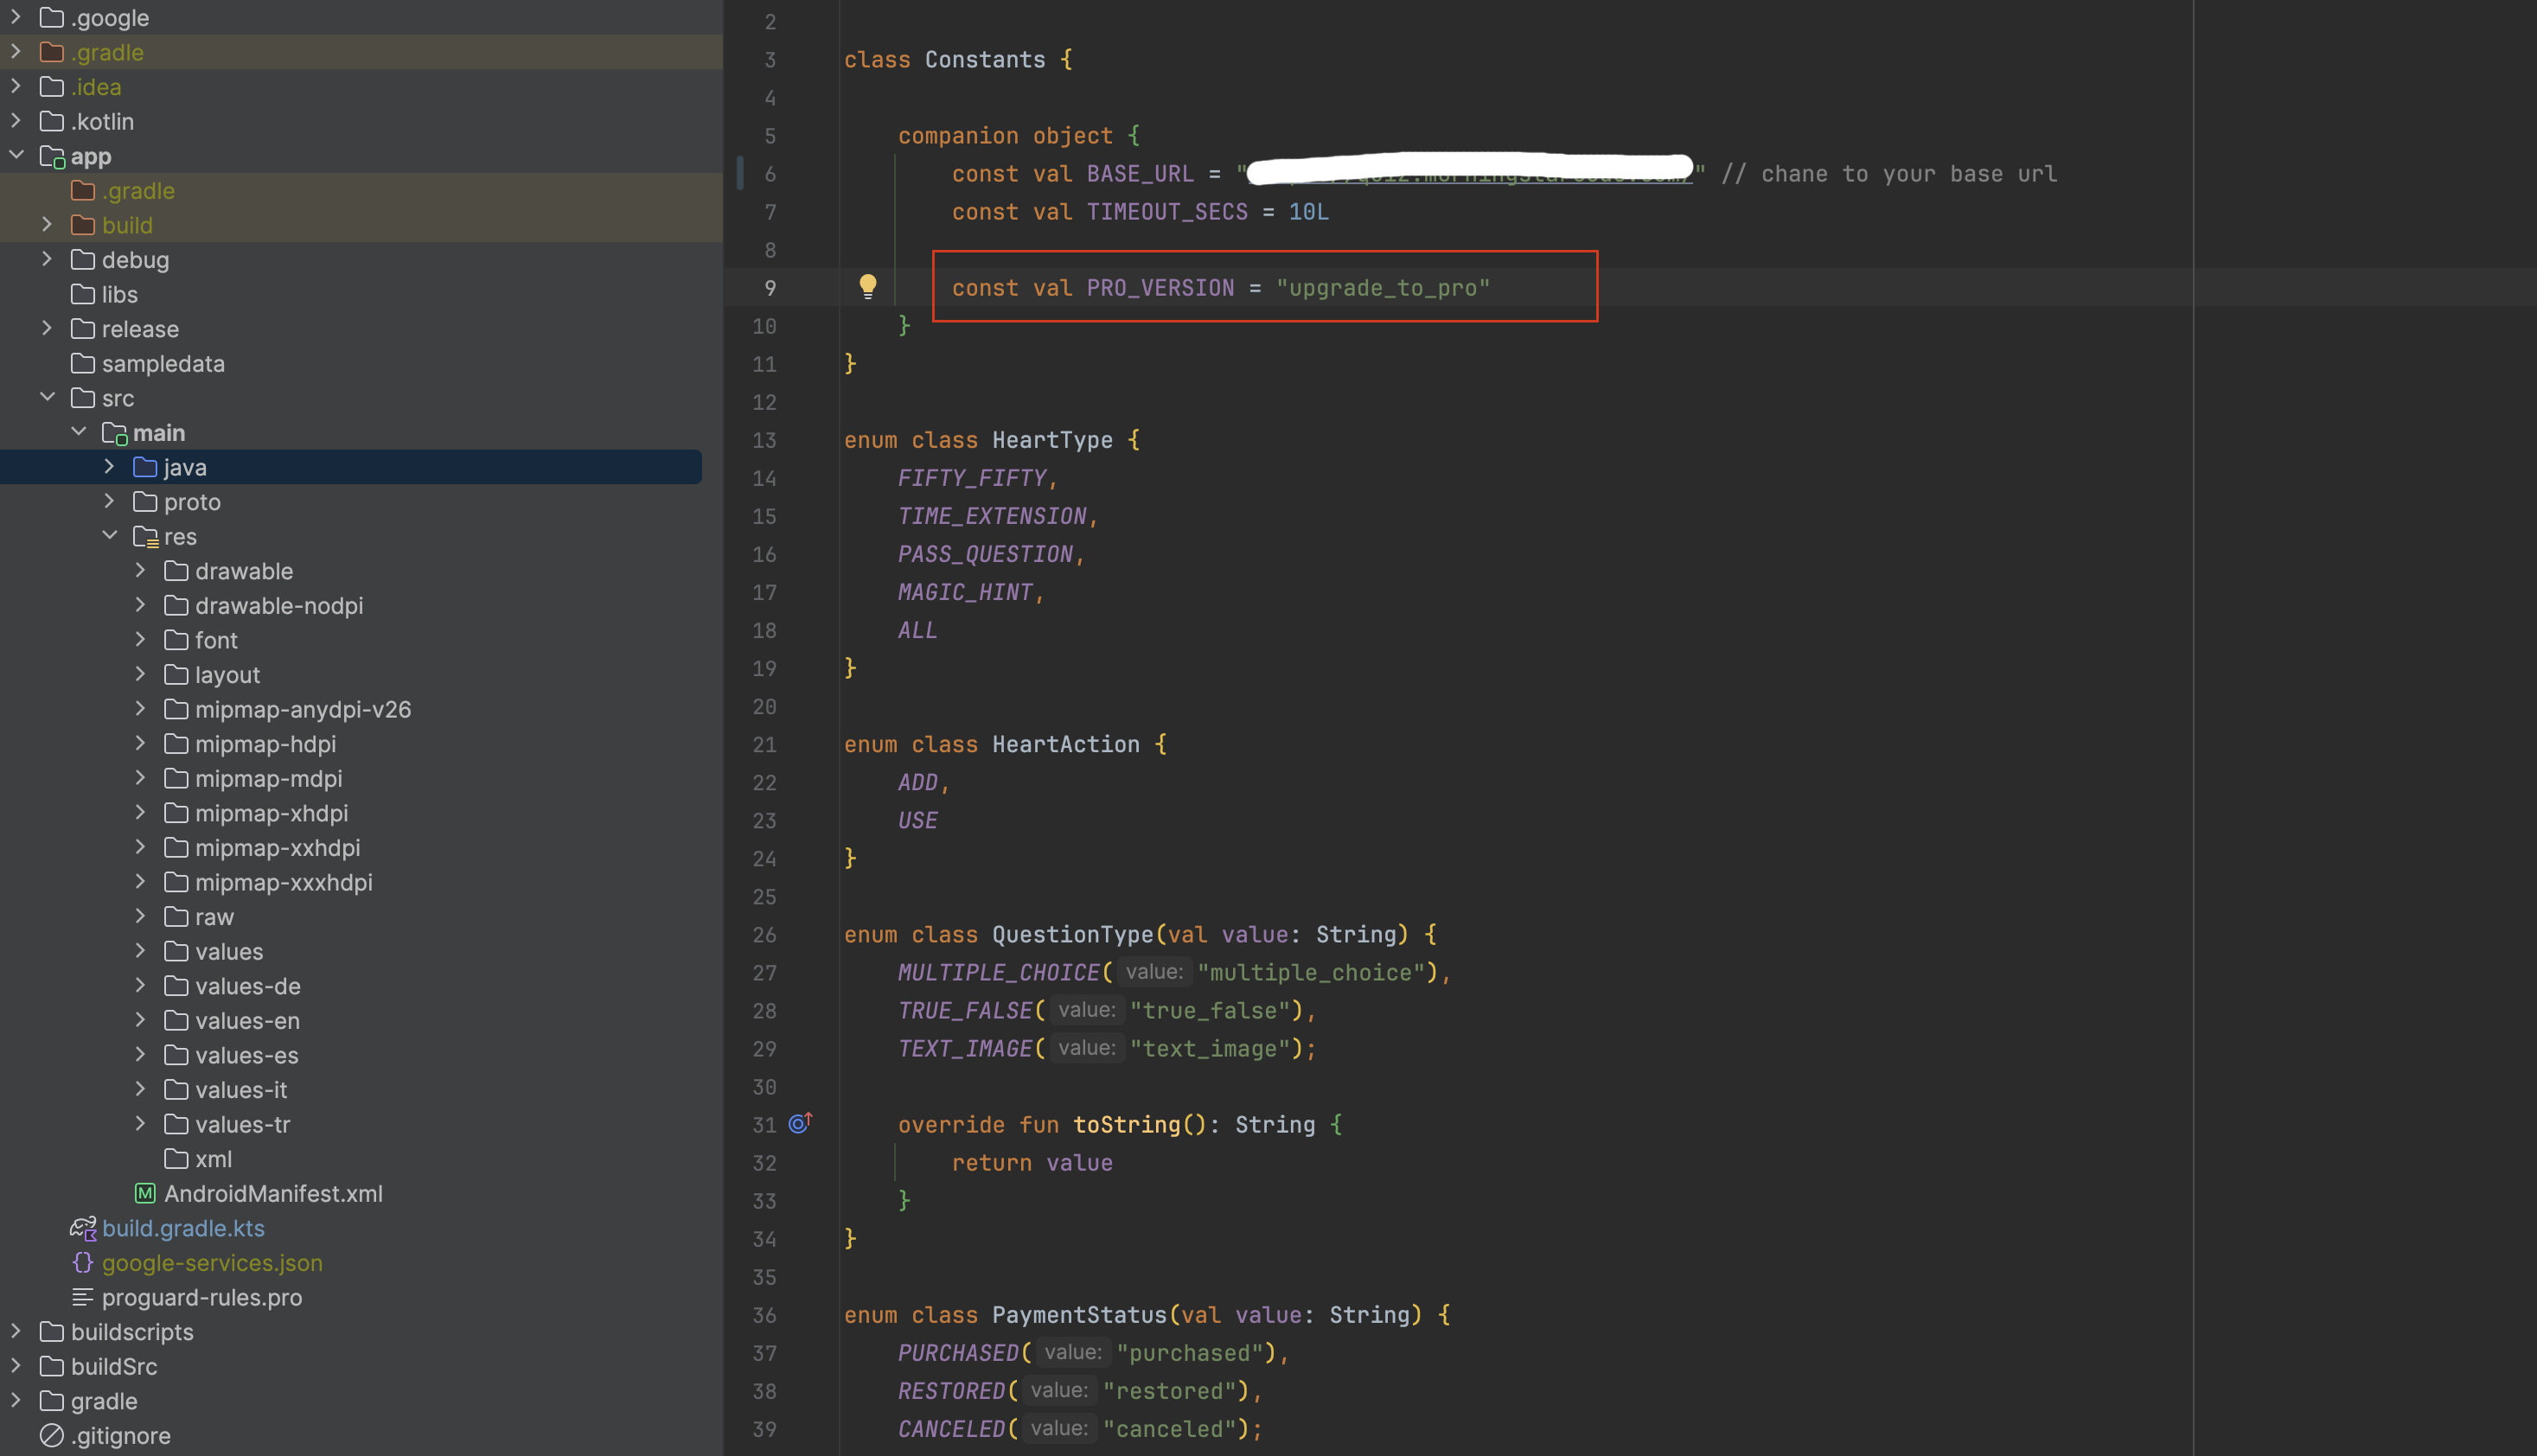
Task: Click the HeartAction enum class name
Action: (1066, 744)
